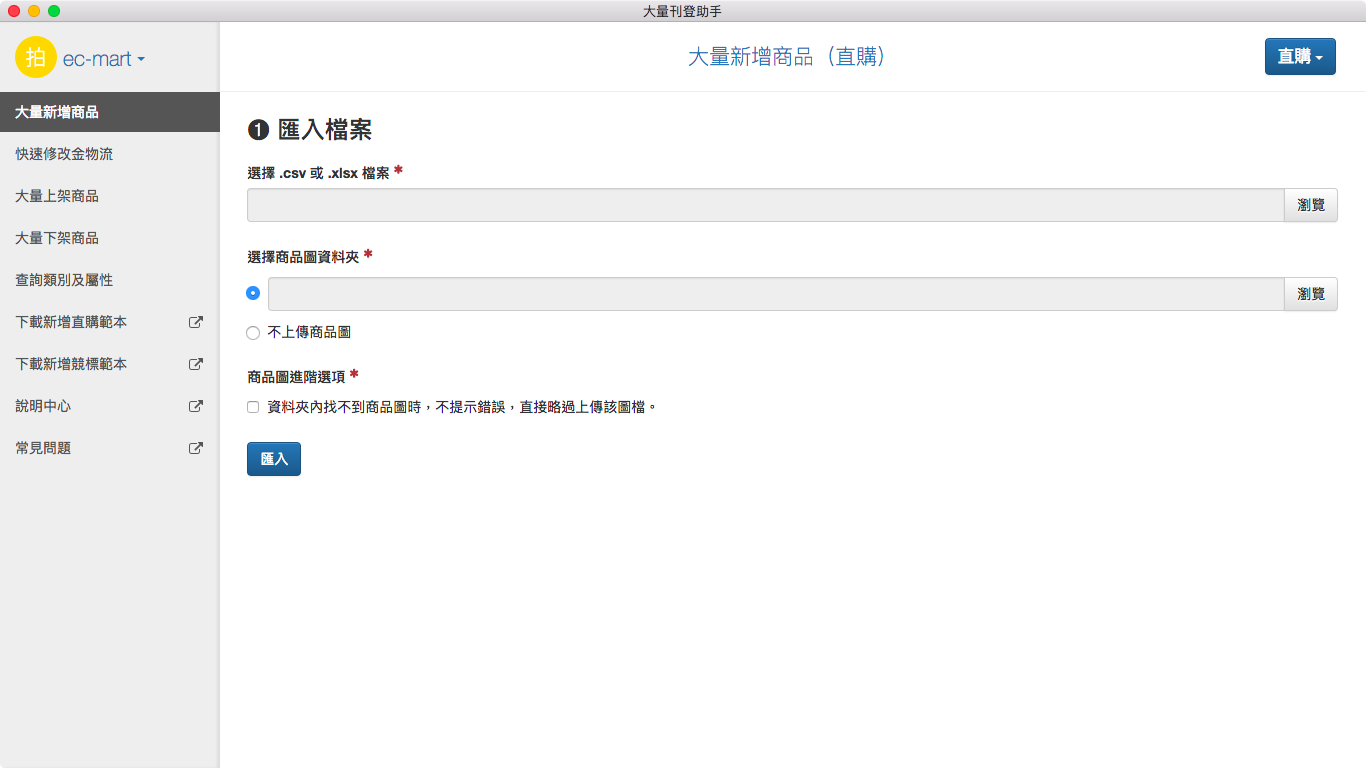Click 瀏覽 button for csv/xlsx file
Image resolution: width=1366 pixels, height=768 pixels.
(1310, 205)
